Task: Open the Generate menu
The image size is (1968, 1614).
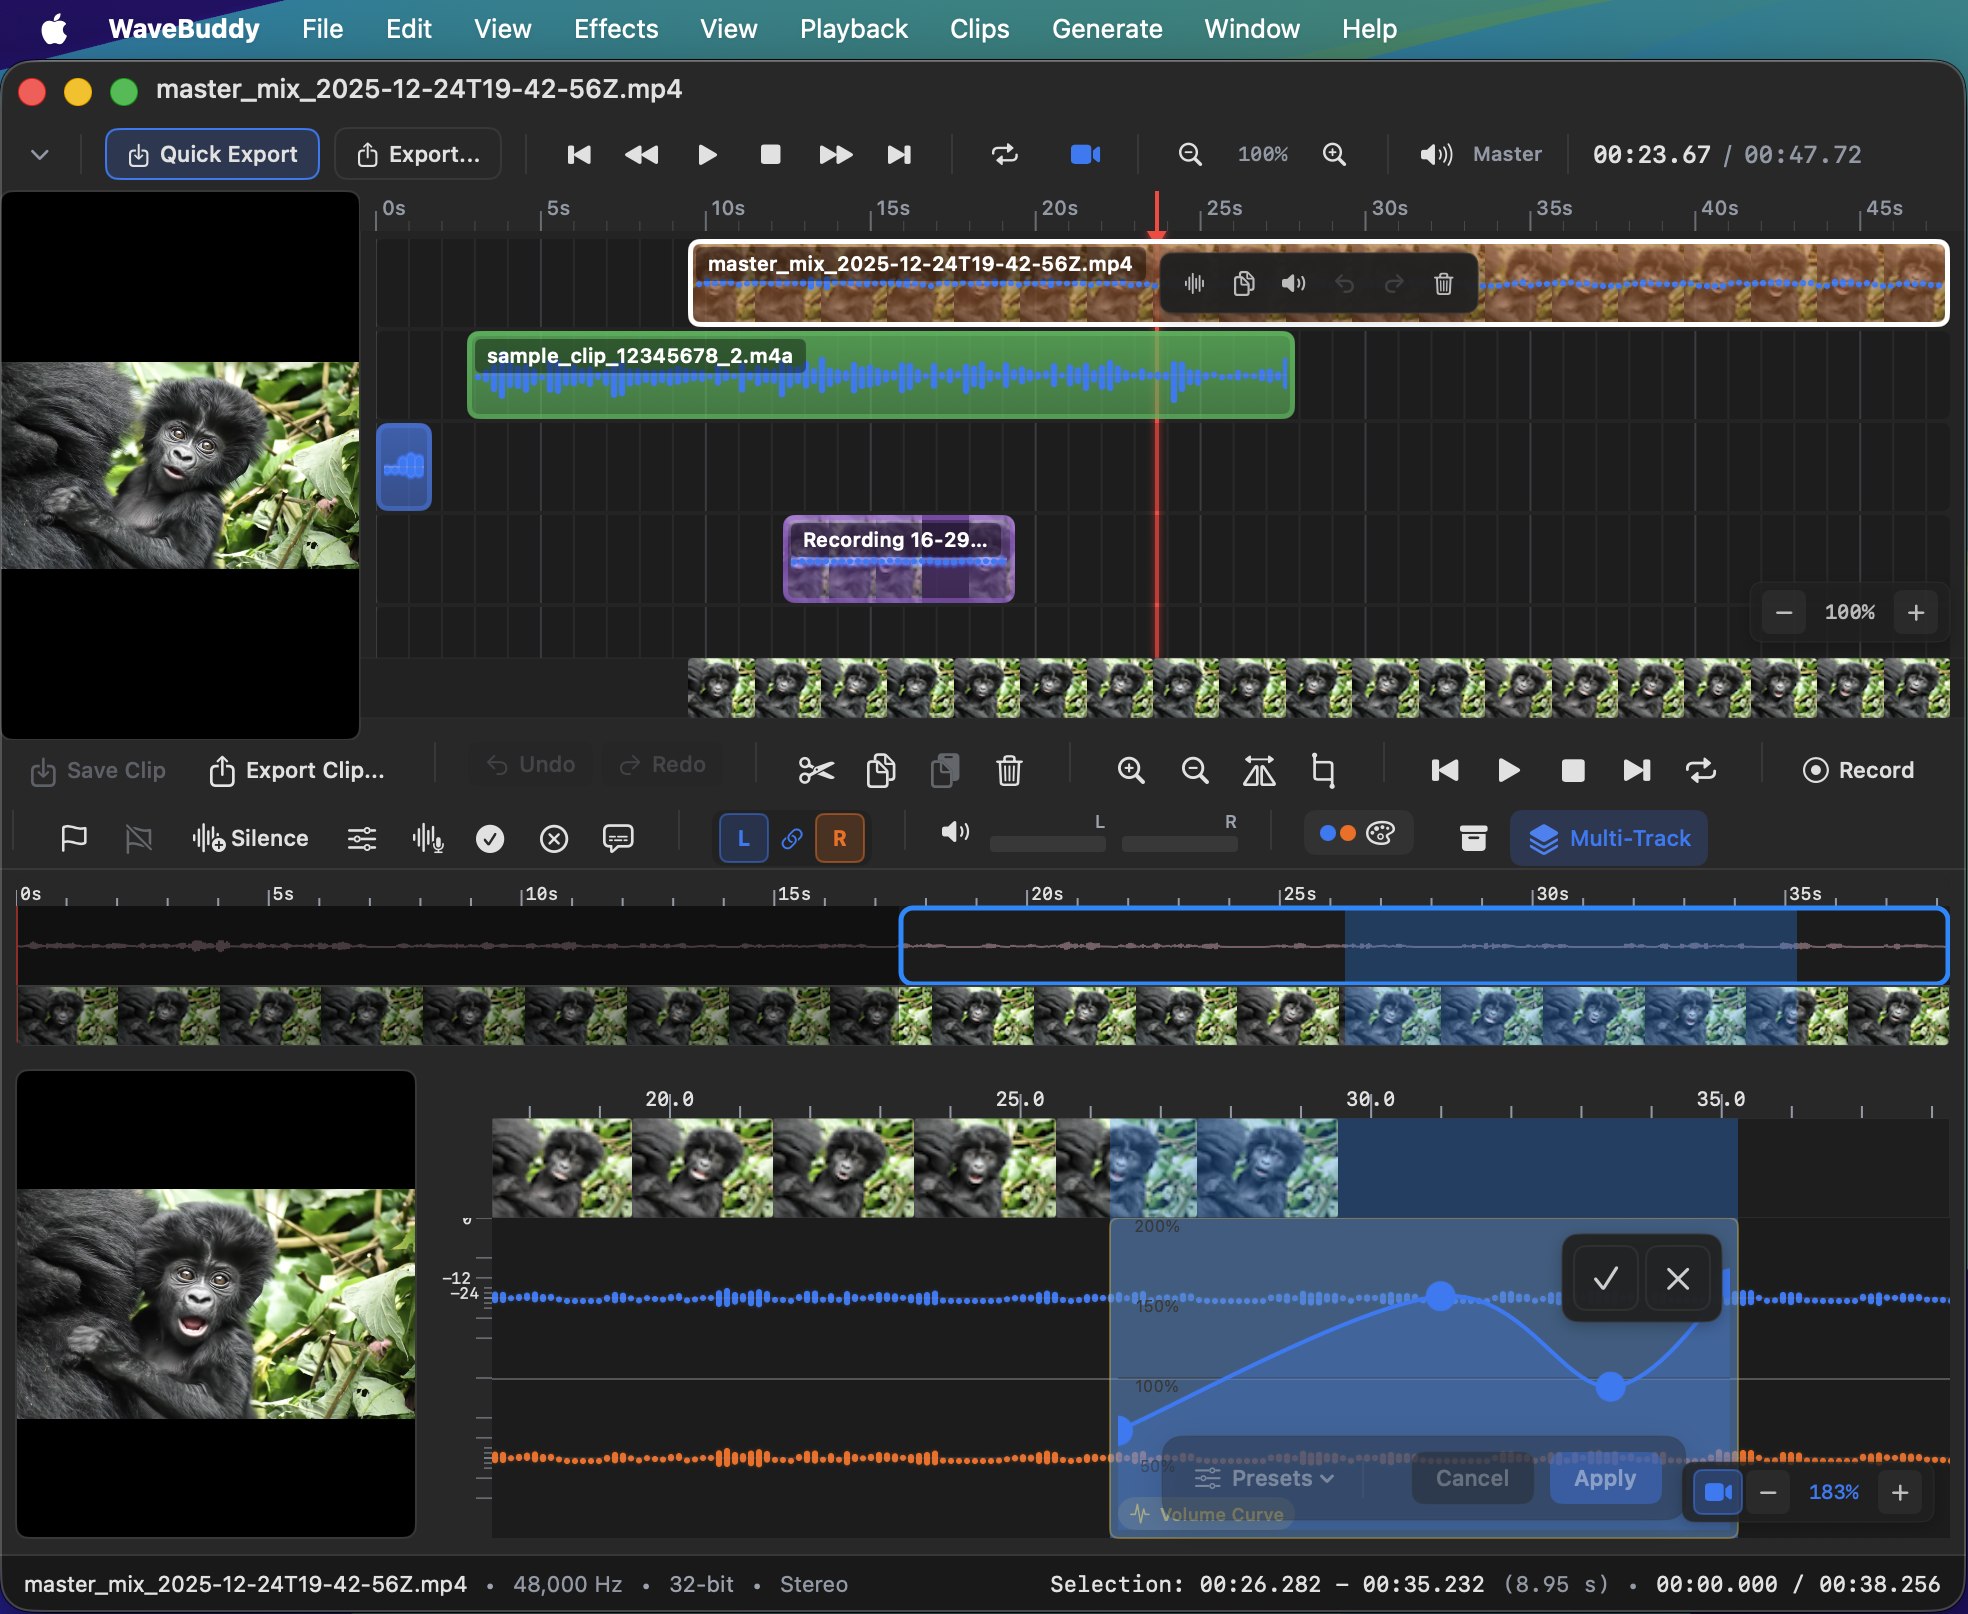Action: coord(1107,29)
